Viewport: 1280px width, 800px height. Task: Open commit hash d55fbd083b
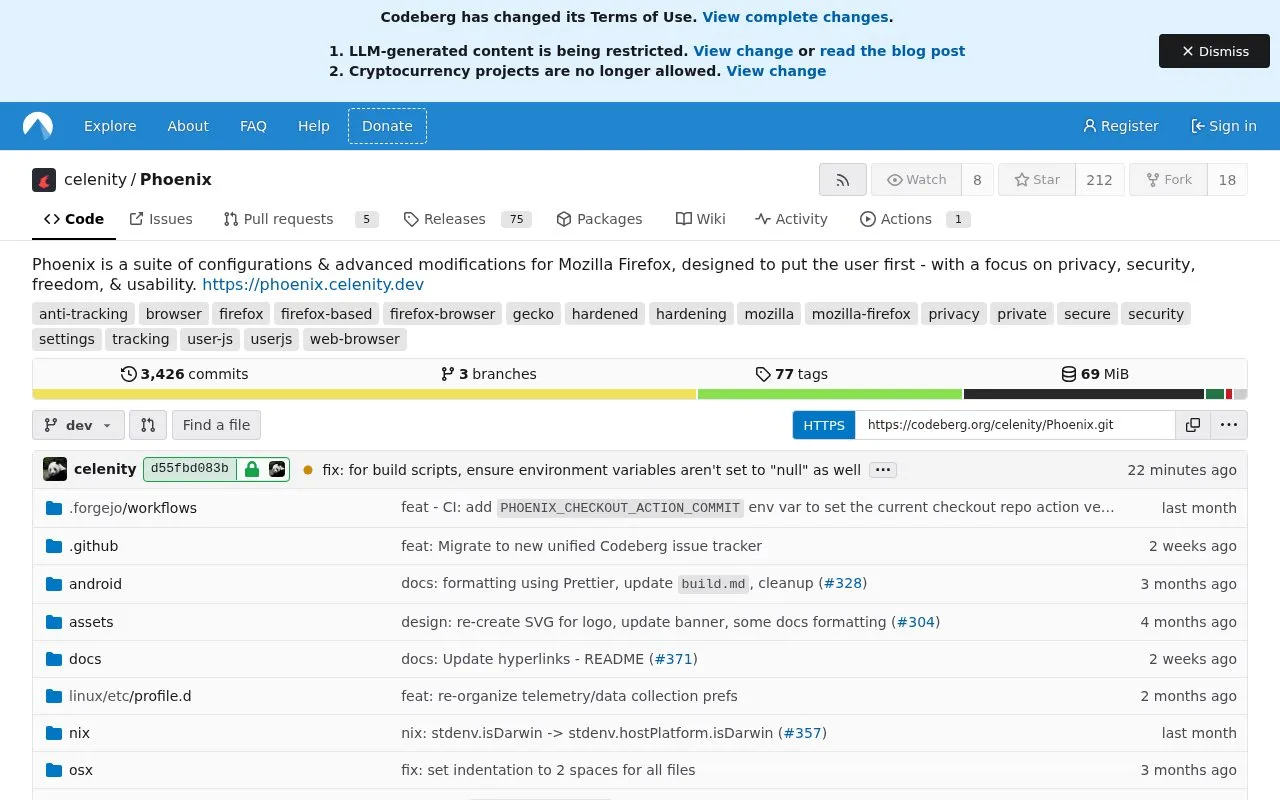[x=190, y=469]
